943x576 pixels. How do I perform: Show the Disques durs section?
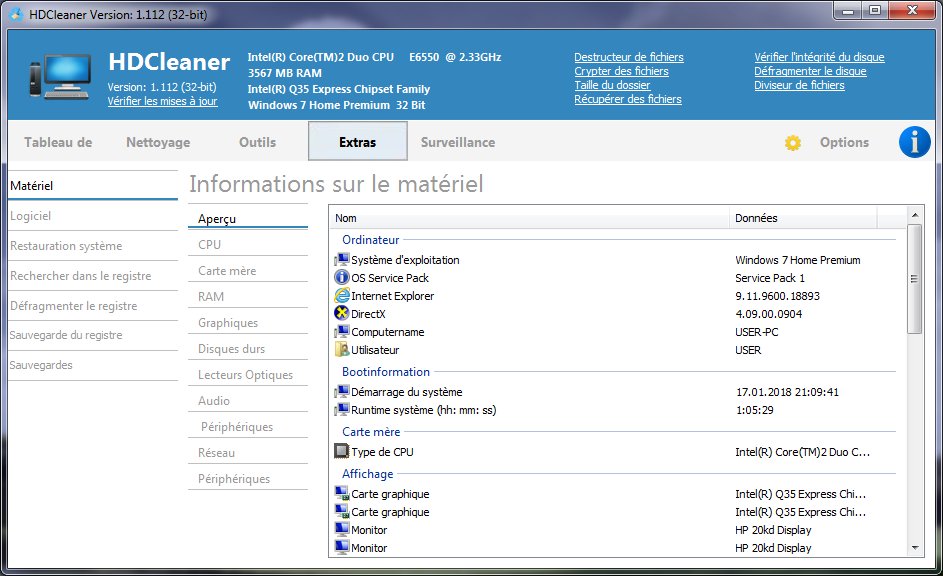coord(248,349)
